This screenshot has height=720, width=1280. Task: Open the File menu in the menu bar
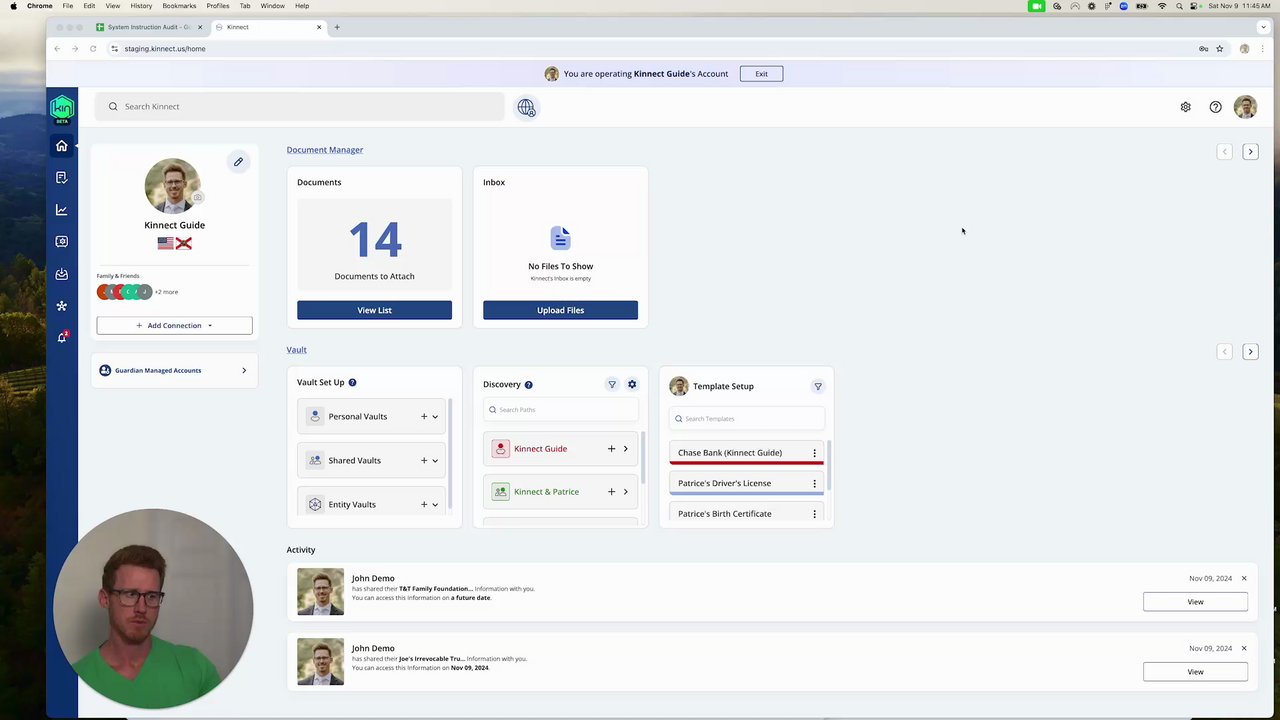coord(68,6)
